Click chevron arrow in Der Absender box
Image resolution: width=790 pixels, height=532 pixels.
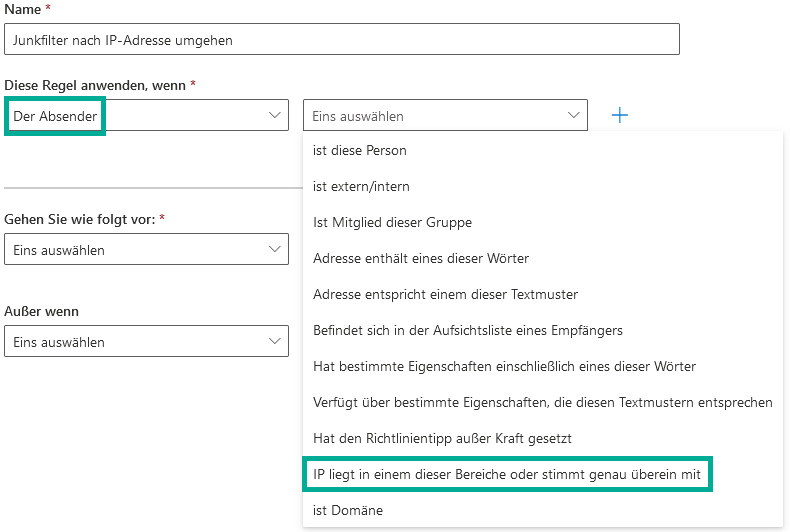275,116
